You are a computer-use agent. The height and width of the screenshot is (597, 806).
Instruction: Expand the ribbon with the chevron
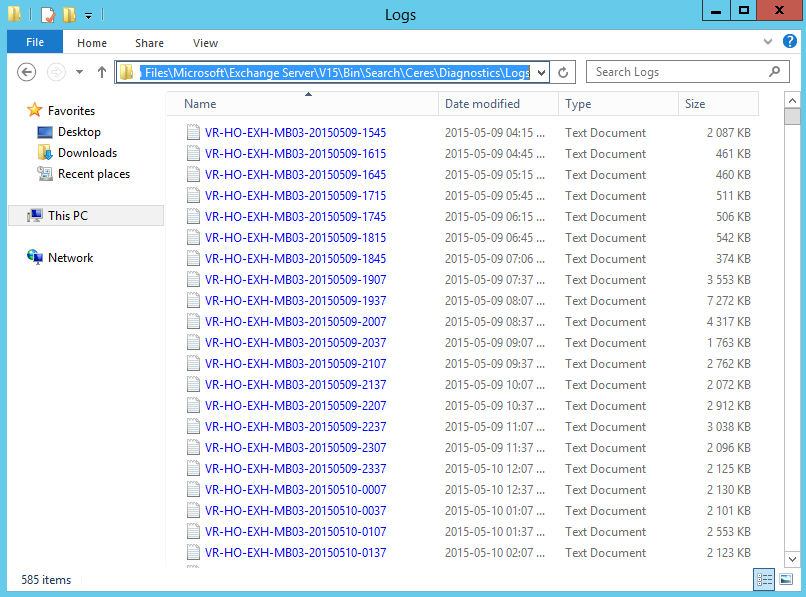[768, 42]
